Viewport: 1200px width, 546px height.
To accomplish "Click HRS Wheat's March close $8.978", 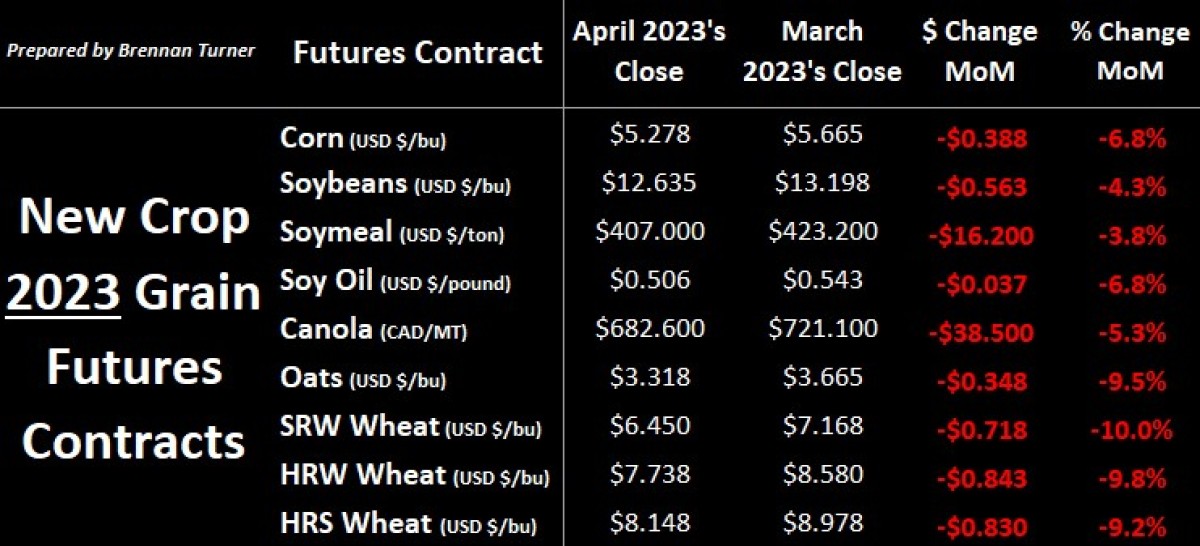I will pos(823,521).
